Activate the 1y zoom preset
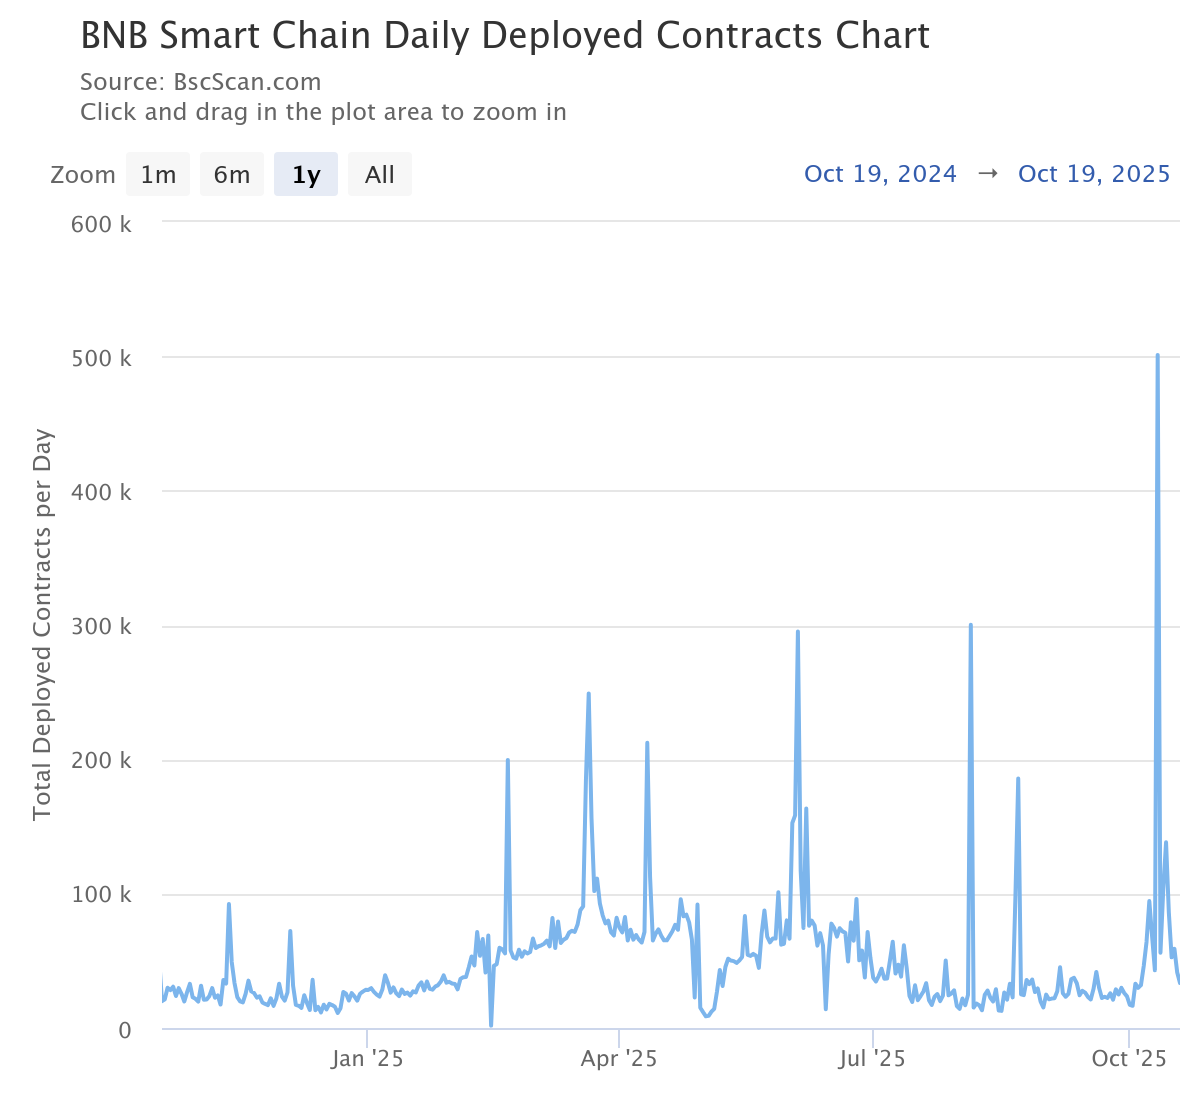1200x1100 pixels. tap(305, 173)
